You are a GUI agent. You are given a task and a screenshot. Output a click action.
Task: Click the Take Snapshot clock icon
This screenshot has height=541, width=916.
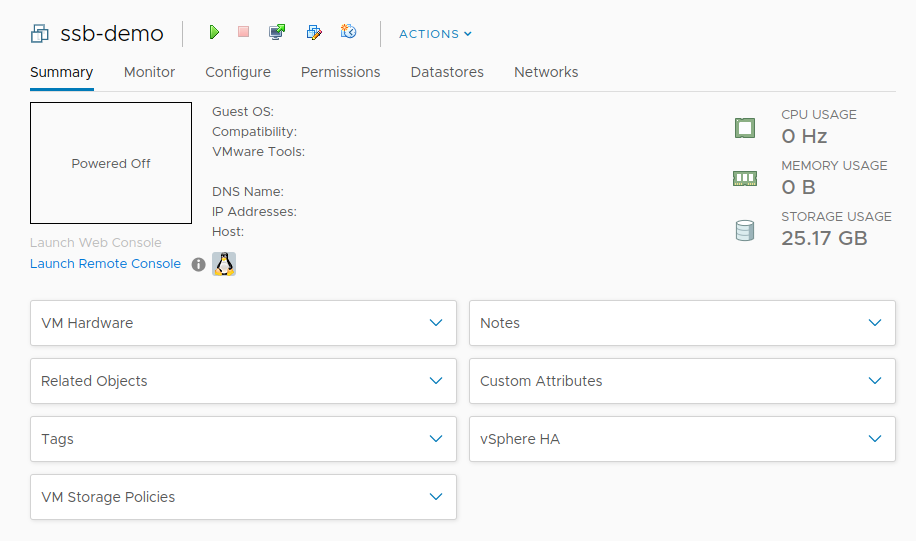click(348, 33)
